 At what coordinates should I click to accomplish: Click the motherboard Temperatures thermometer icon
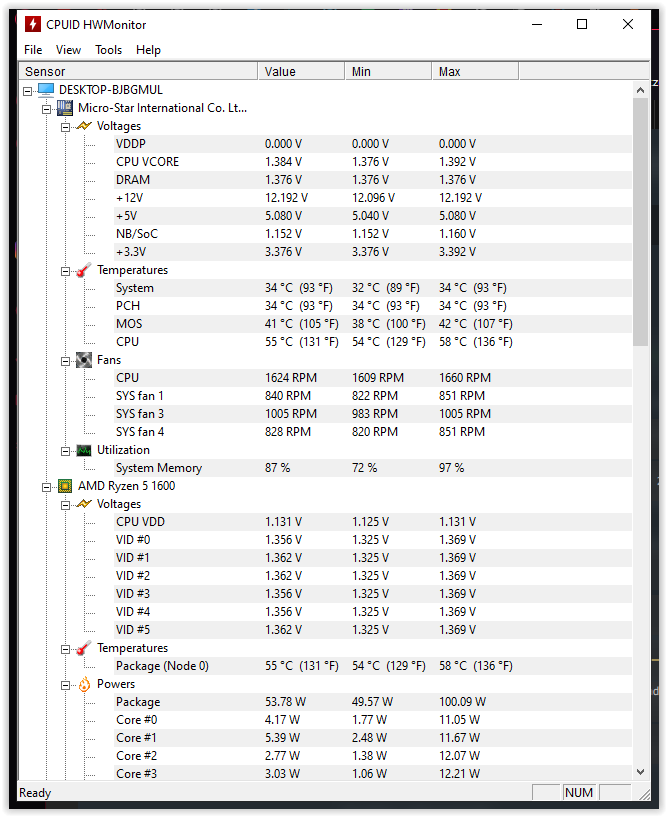tap(84, 270)
